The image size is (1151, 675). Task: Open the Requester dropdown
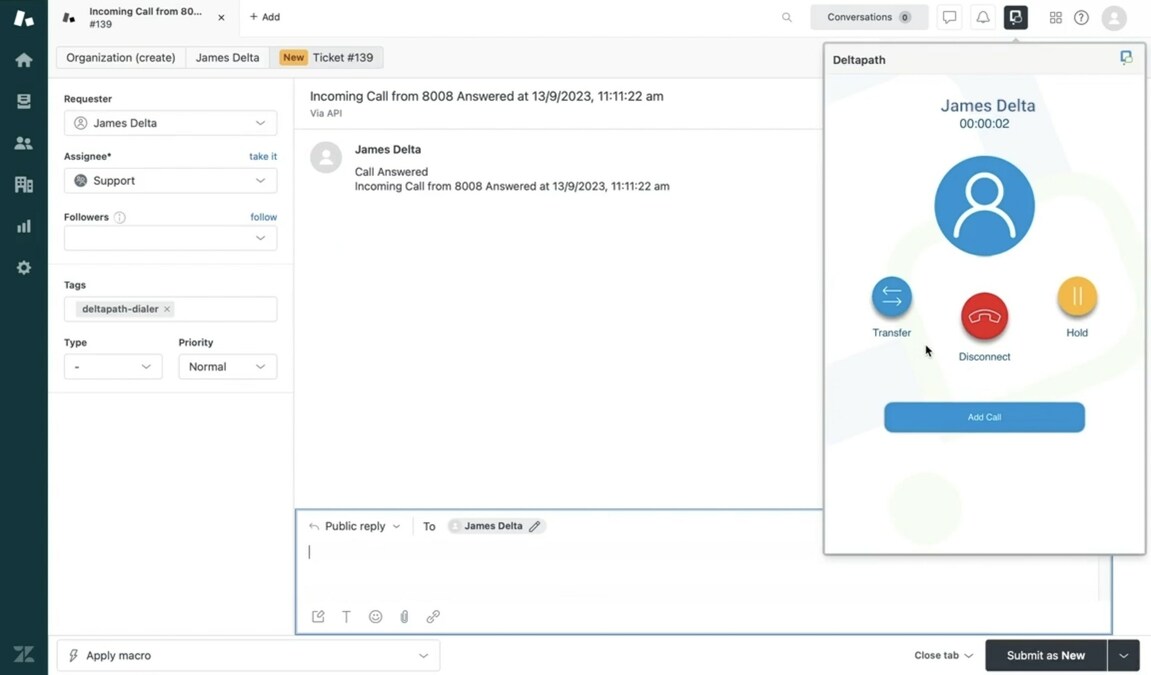pos(170,123)
